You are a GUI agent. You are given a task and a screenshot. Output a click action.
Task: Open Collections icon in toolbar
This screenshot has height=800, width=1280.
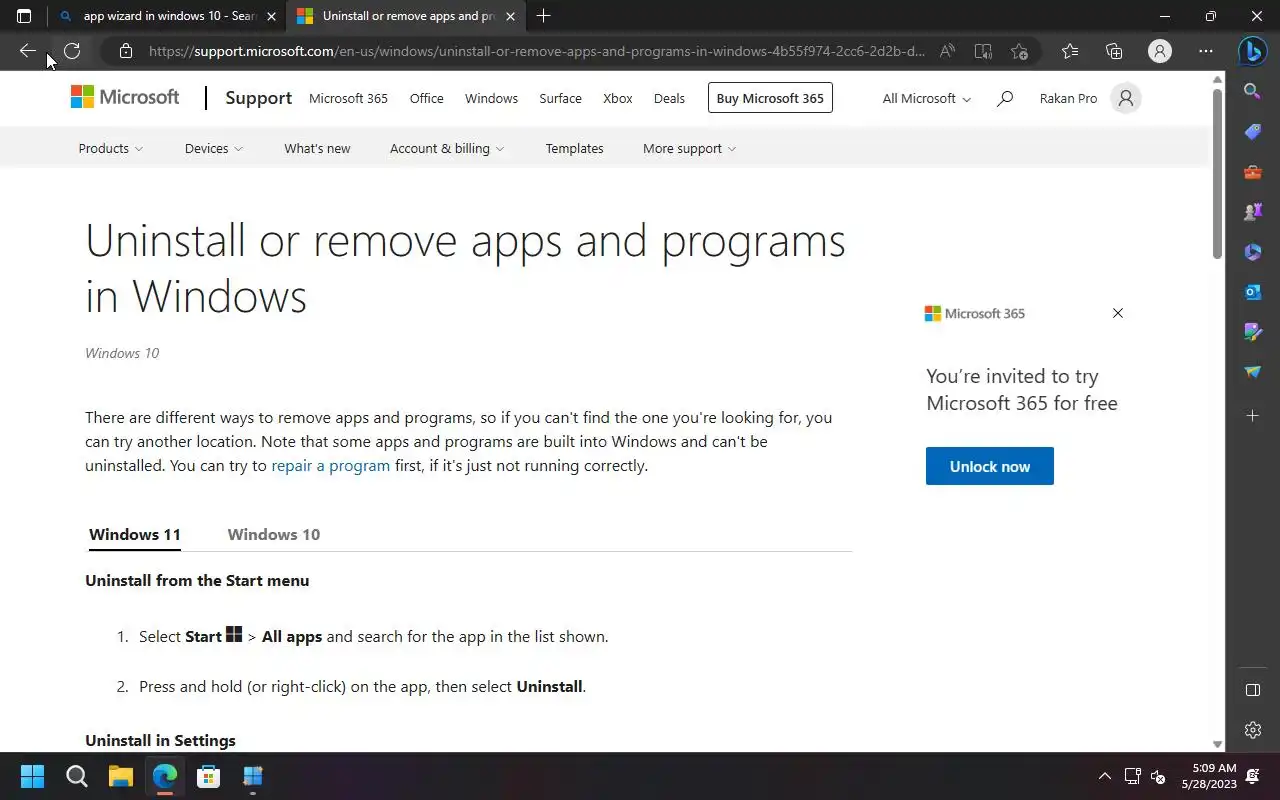coord(1114,51)
